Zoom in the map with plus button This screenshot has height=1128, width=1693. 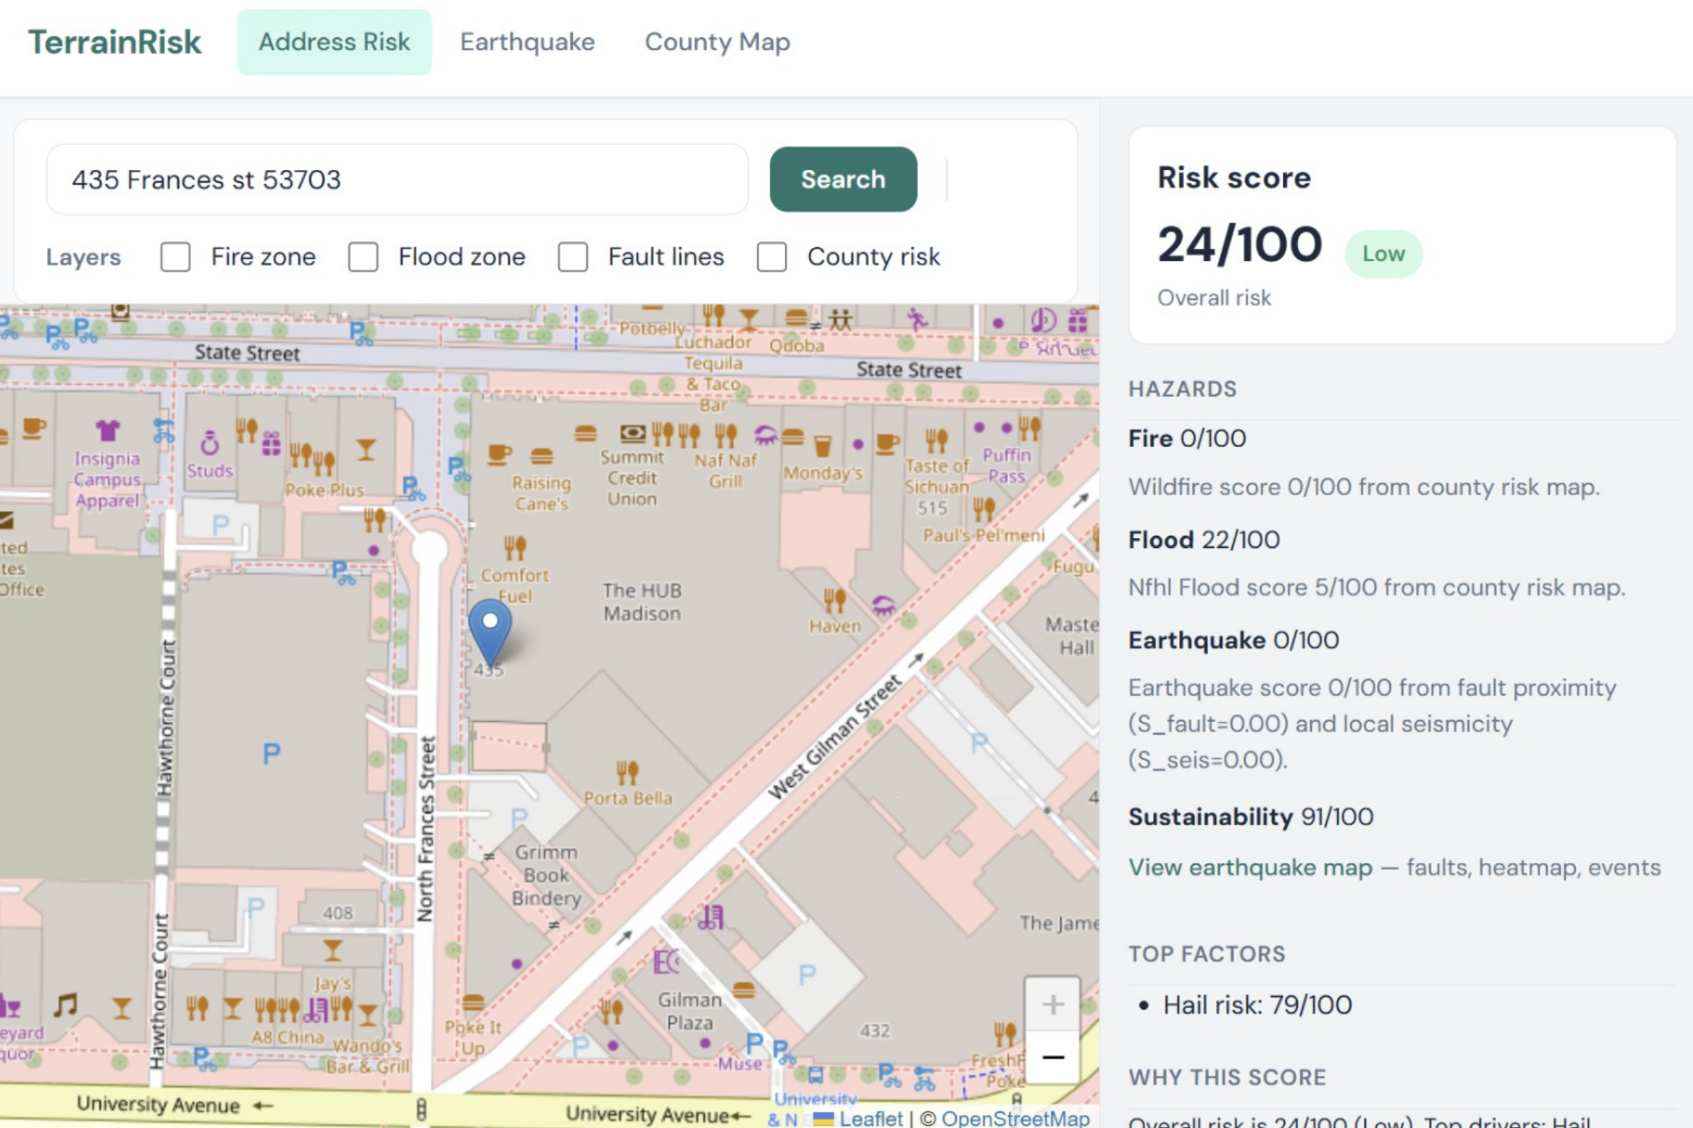(x=1052, y=1004)
